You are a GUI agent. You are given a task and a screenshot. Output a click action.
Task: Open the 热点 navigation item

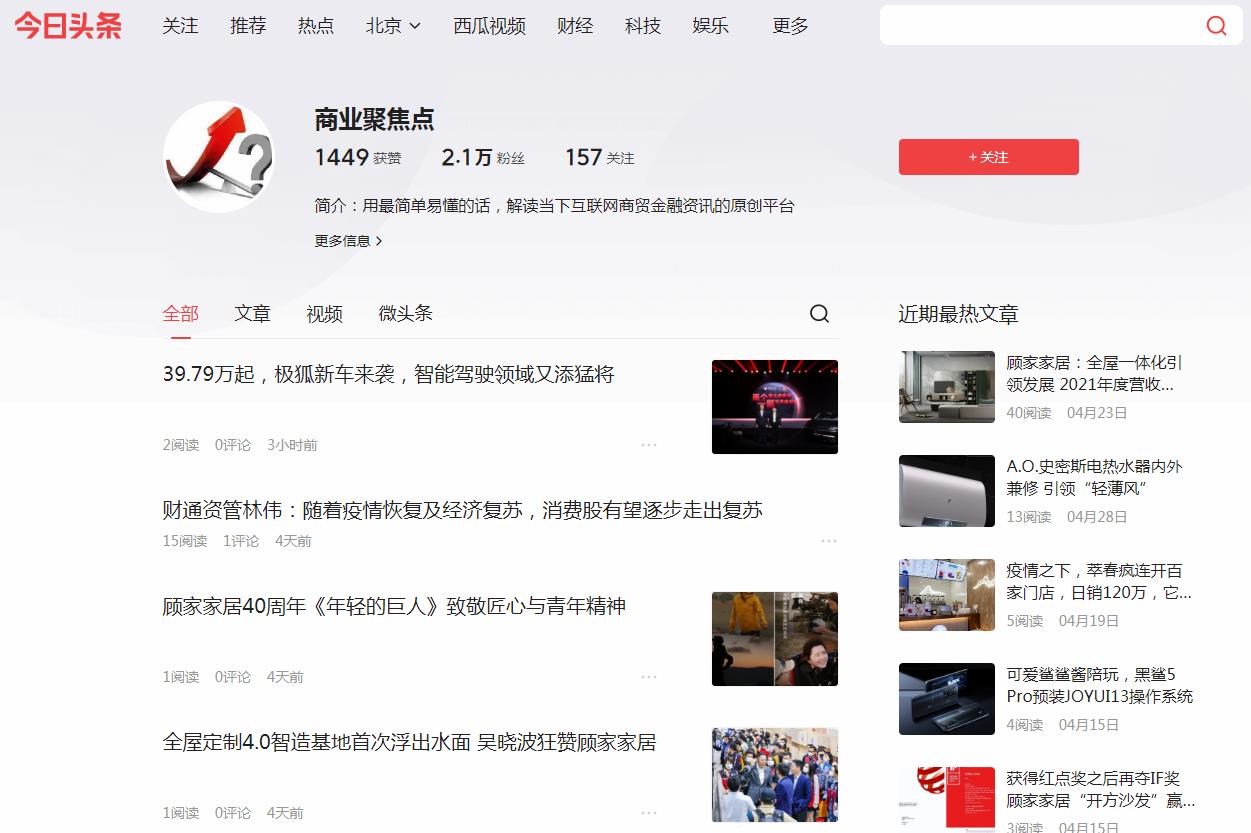[316, 26]
